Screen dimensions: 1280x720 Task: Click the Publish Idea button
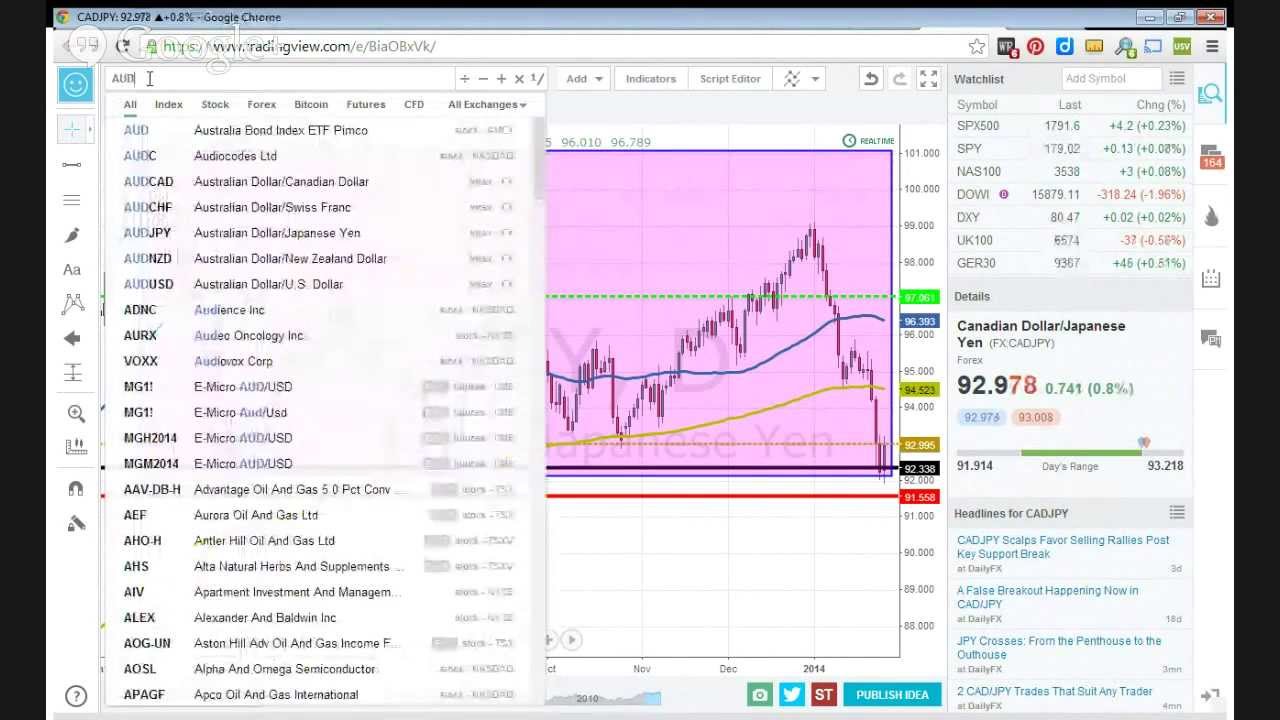[x=892, y=694]
